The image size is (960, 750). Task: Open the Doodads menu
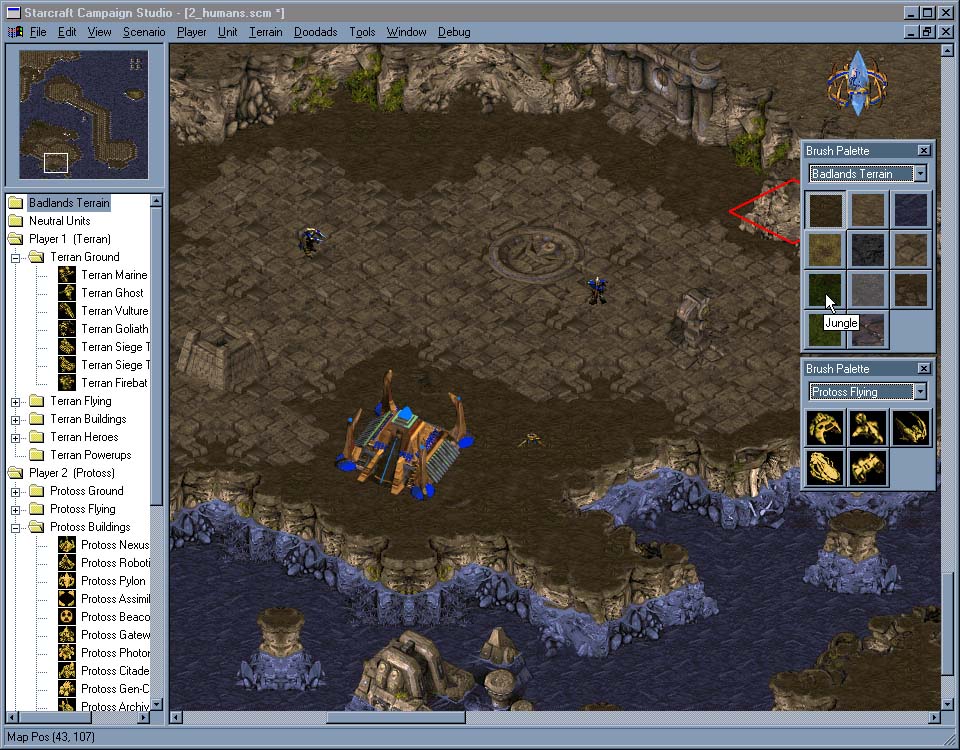[x=315, y=32]
